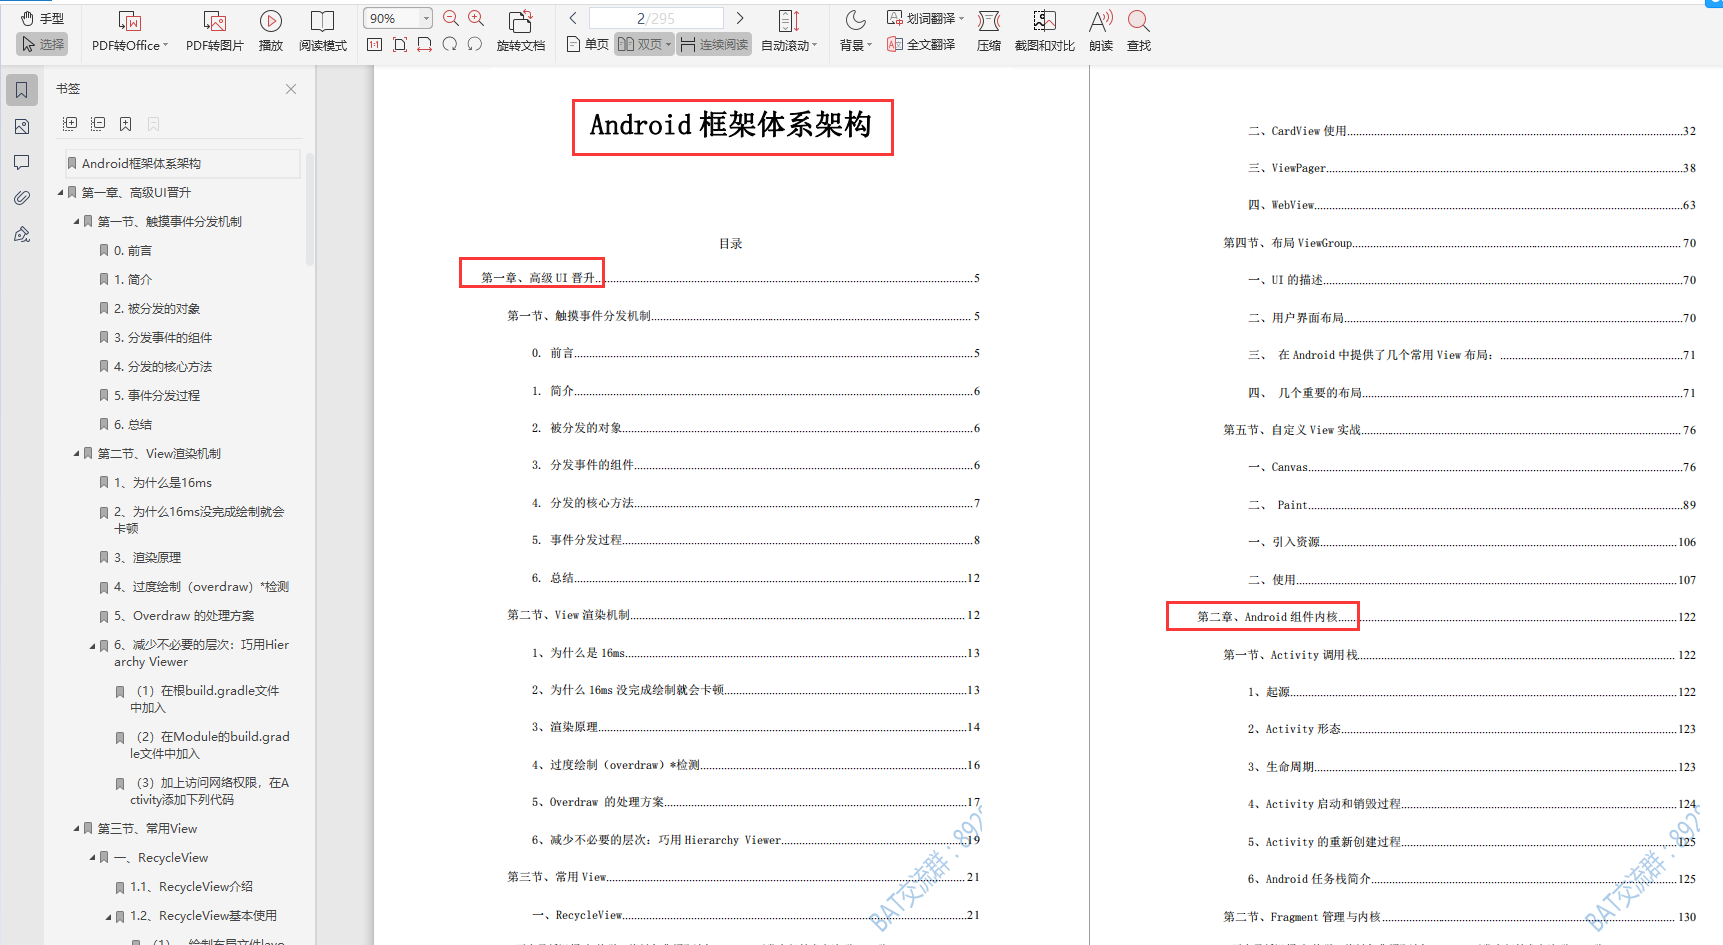Viewport: 1723px width, 945px height.
Task: Zoom out with the minus magnifier
Action: point(451,18)
